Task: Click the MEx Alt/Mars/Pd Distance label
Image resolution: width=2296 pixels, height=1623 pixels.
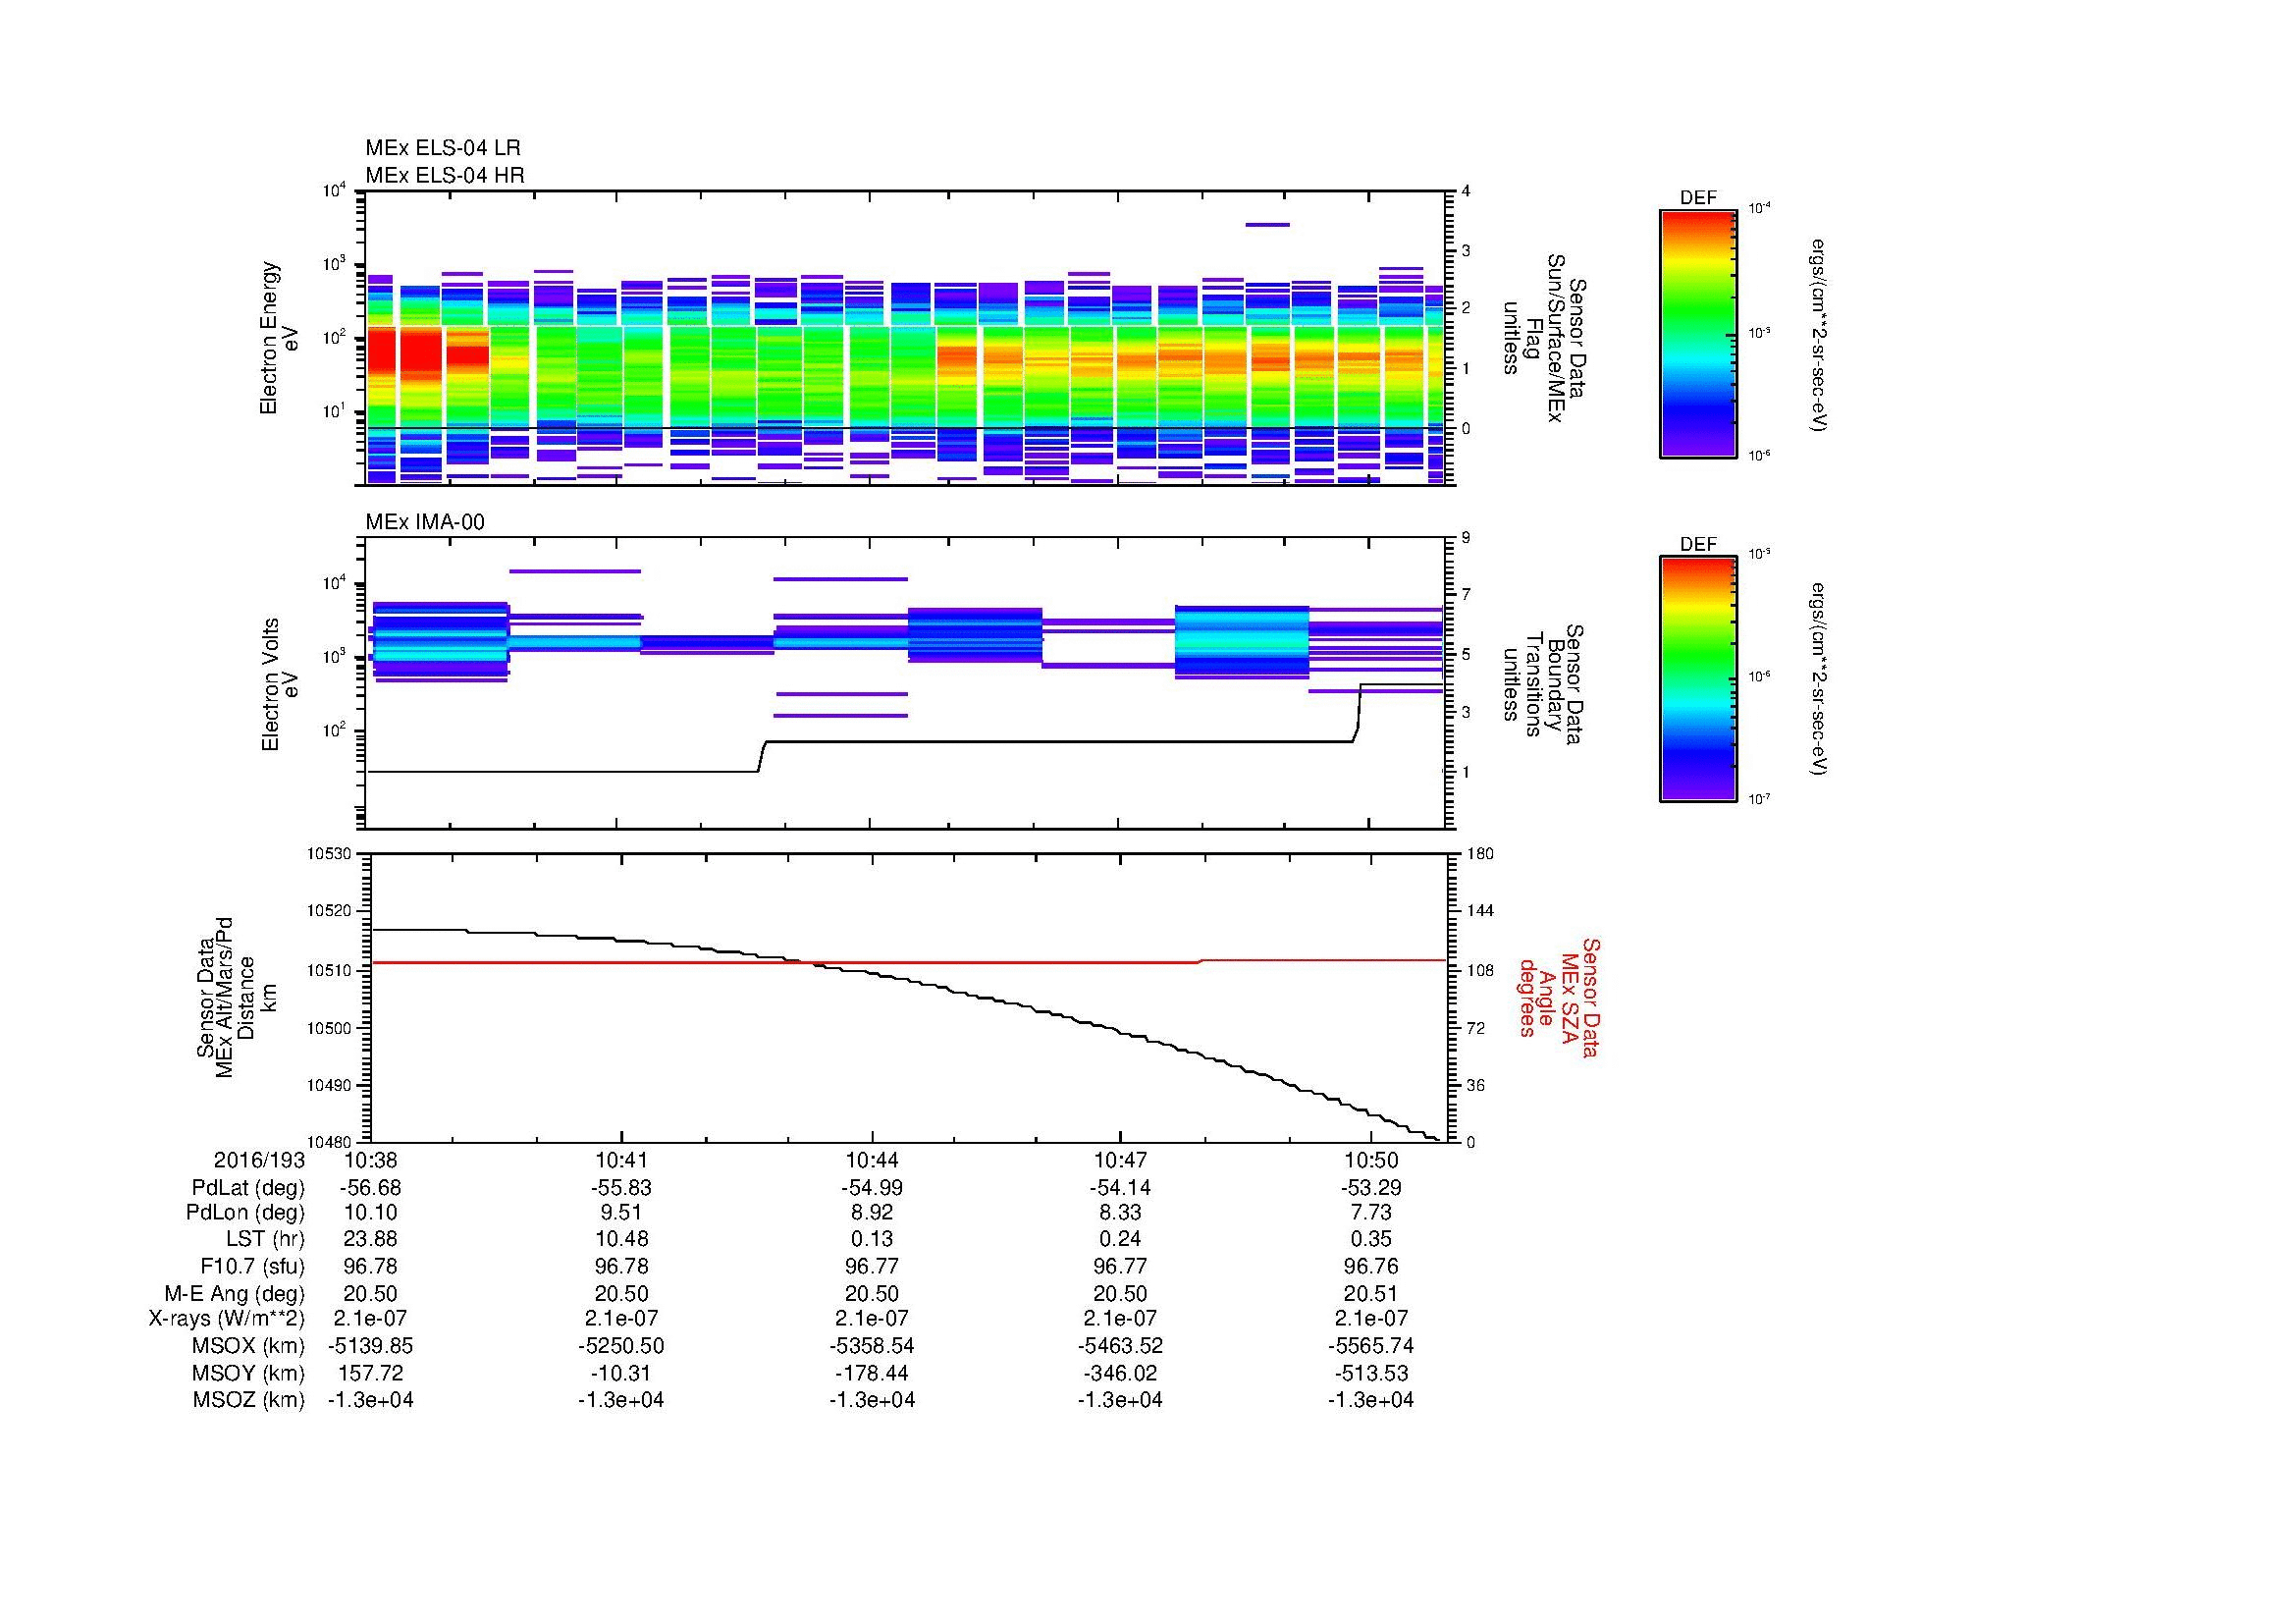Action: 235,997
